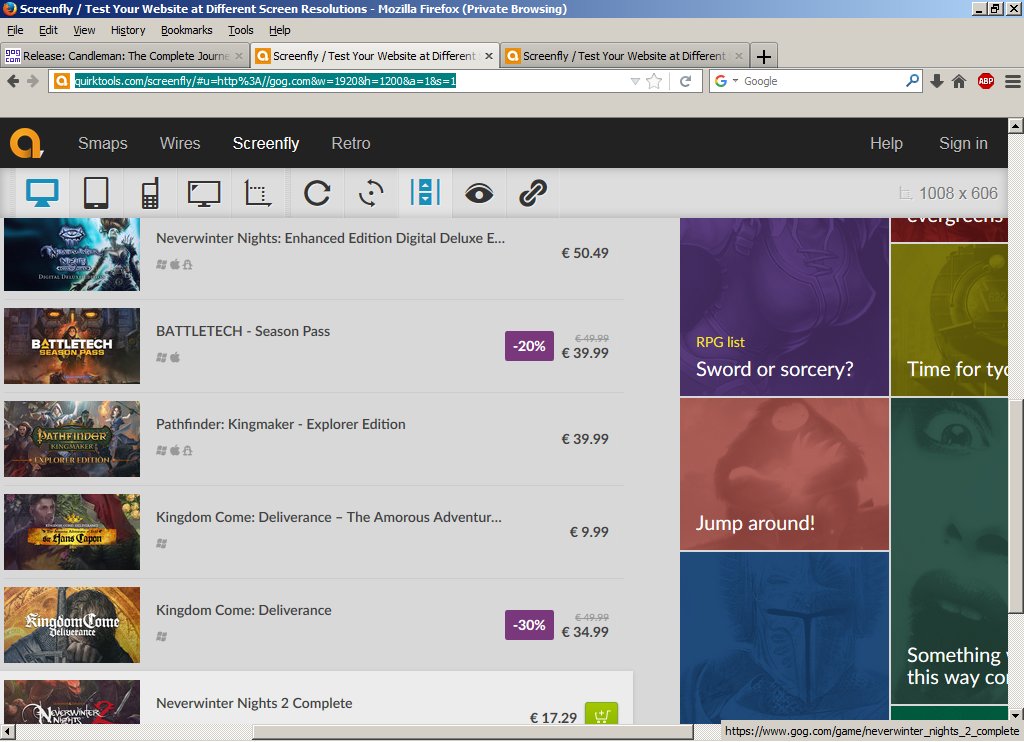Click the € 50.49 price
1024x742 pixels.
coord(585,253)
